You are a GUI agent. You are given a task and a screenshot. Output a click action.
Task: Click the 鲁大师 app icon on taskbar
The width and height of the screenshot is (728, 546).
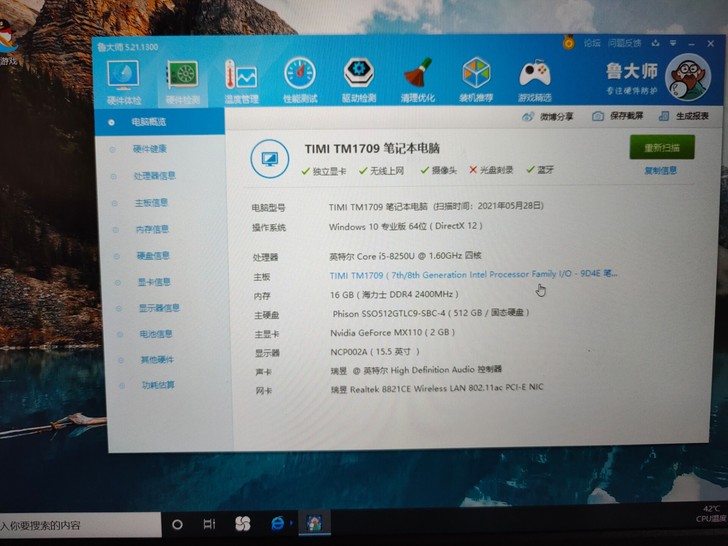[x=314, y=523]
